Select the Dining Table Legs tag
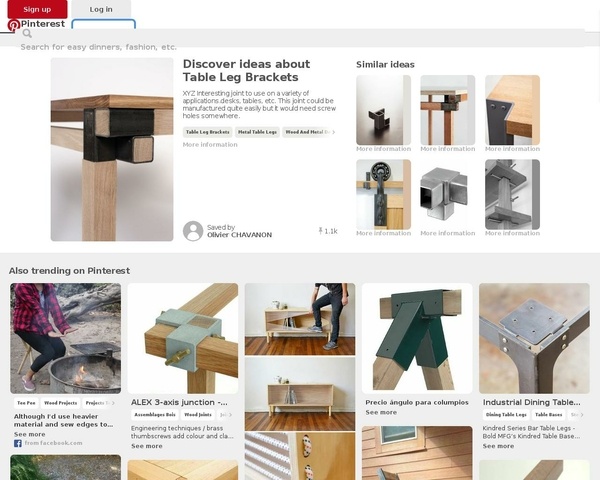Screen dimensions: 600x480 (x=506, y=414)
